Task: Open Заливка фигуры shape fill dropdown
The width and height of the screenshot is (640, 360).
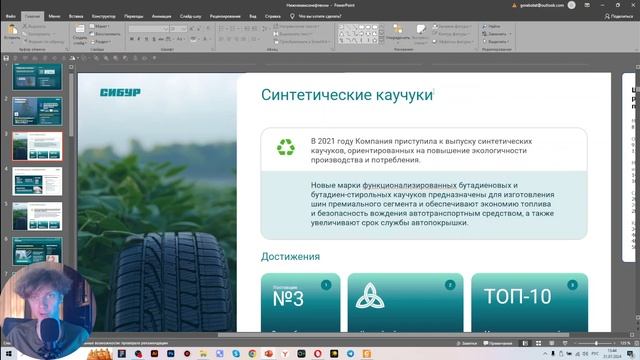Action: (453, 27)
